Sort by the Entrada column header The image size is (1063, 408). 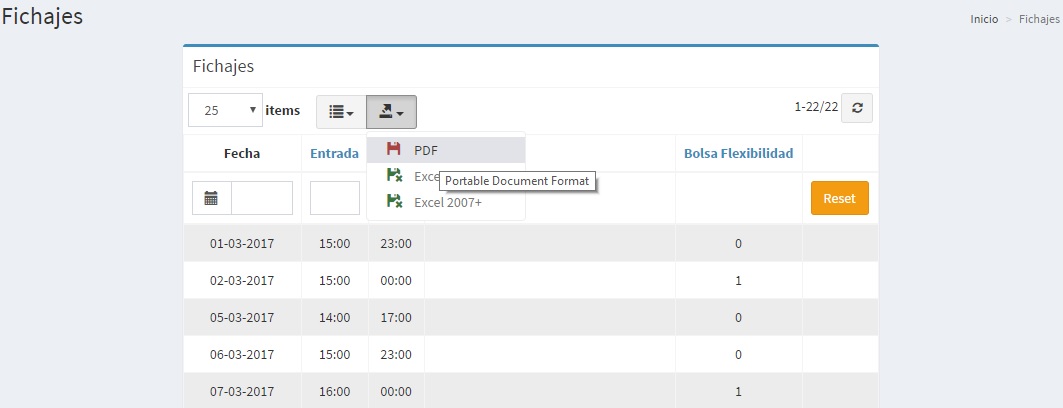(334, 153)
